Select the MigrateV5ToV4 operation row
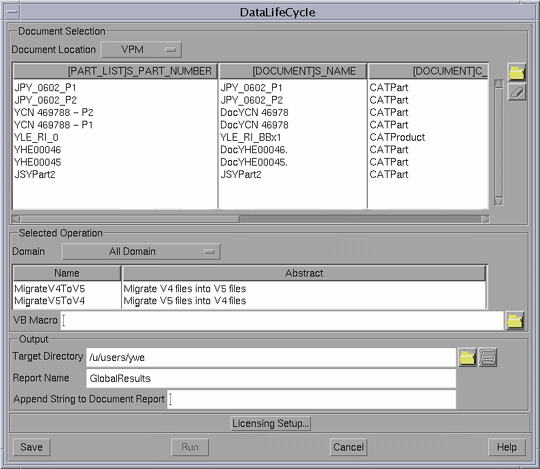This screenshot has width=540, height=469. [x=250, y=301]
